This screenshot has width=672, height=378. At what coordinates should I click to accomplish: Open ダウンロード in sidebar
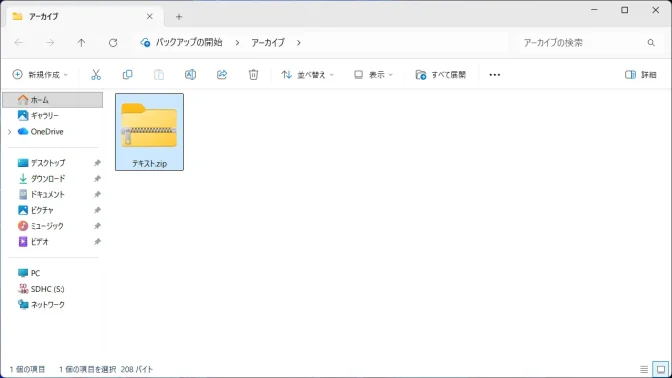pos(48,179)
